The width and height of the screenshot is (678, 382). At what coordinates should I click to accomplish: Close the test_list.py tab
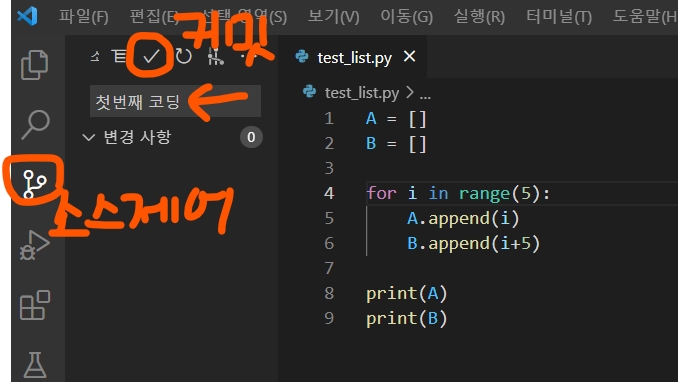tap(409, 56)
